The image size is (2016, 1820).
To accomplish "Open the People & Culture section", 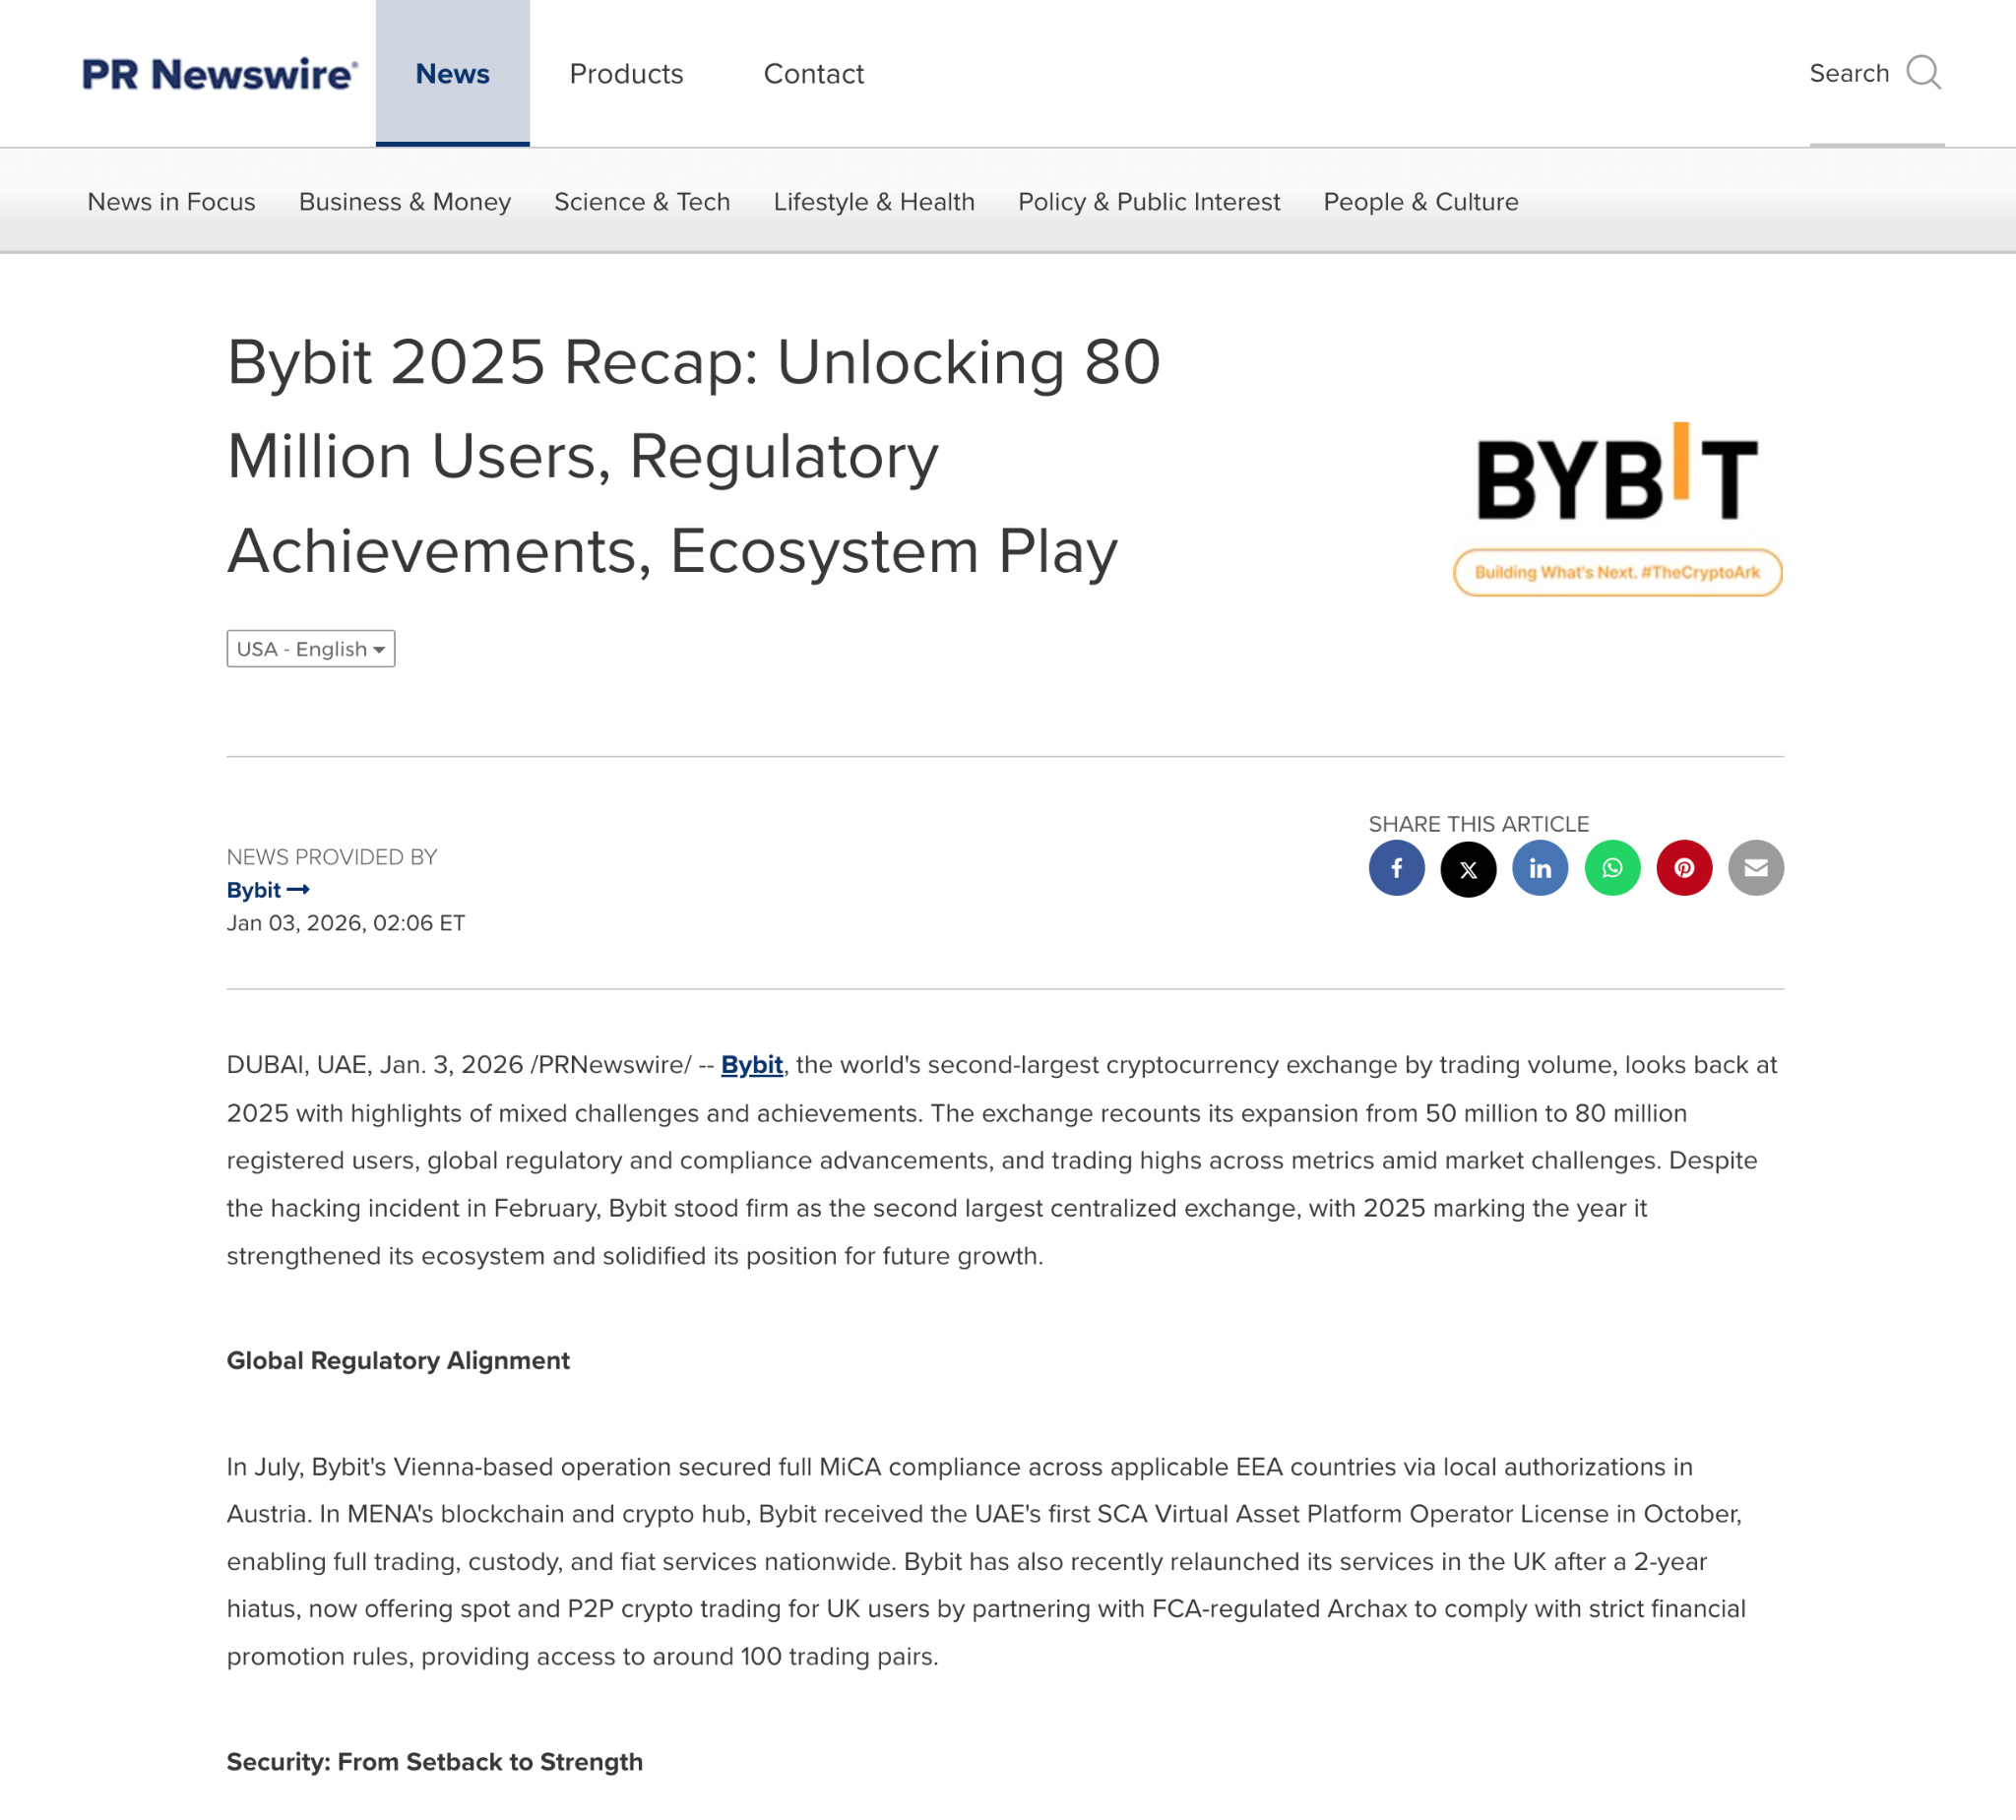I will coord(1419,201).
